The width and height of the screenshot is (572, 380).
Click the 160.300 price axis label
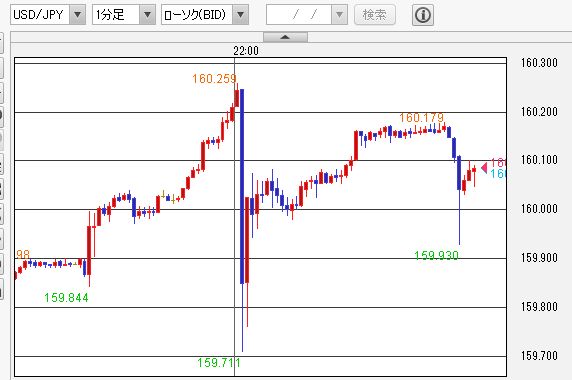(539, 63)
